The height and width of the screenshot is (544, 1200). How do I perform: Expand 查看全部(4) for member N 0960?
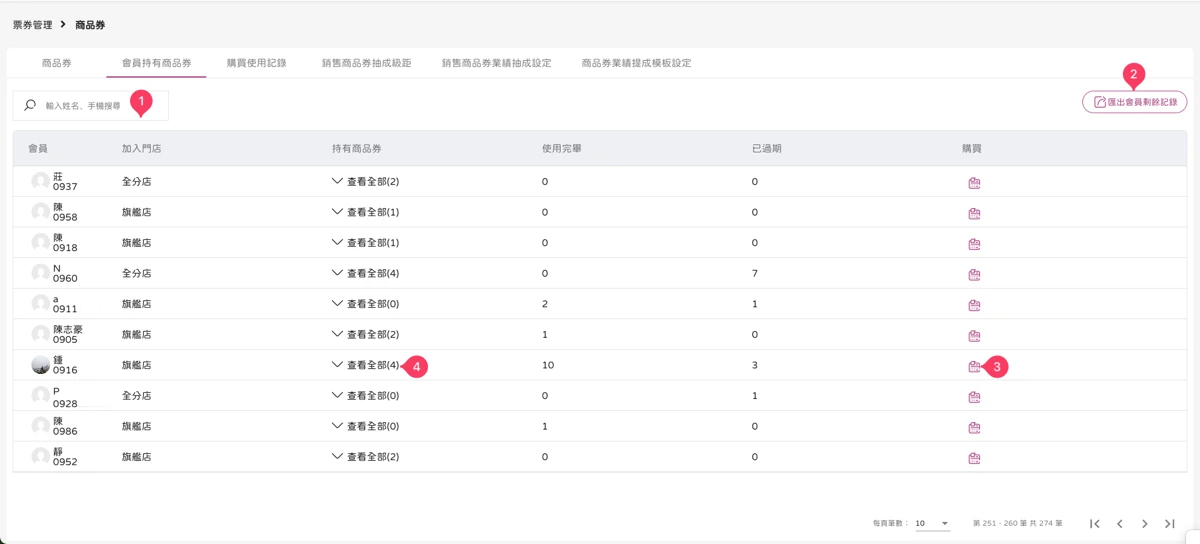[x=365, y=273]
